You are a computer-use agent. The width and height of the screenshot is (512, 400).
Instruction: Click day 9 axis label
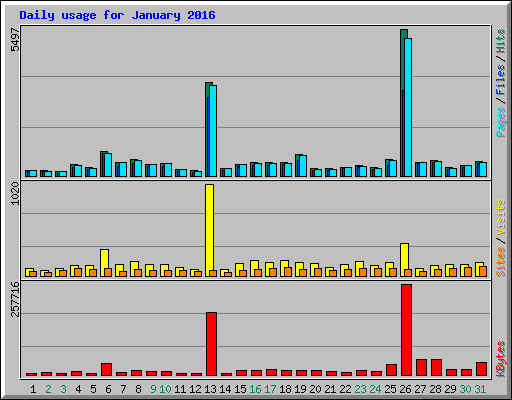153,389
